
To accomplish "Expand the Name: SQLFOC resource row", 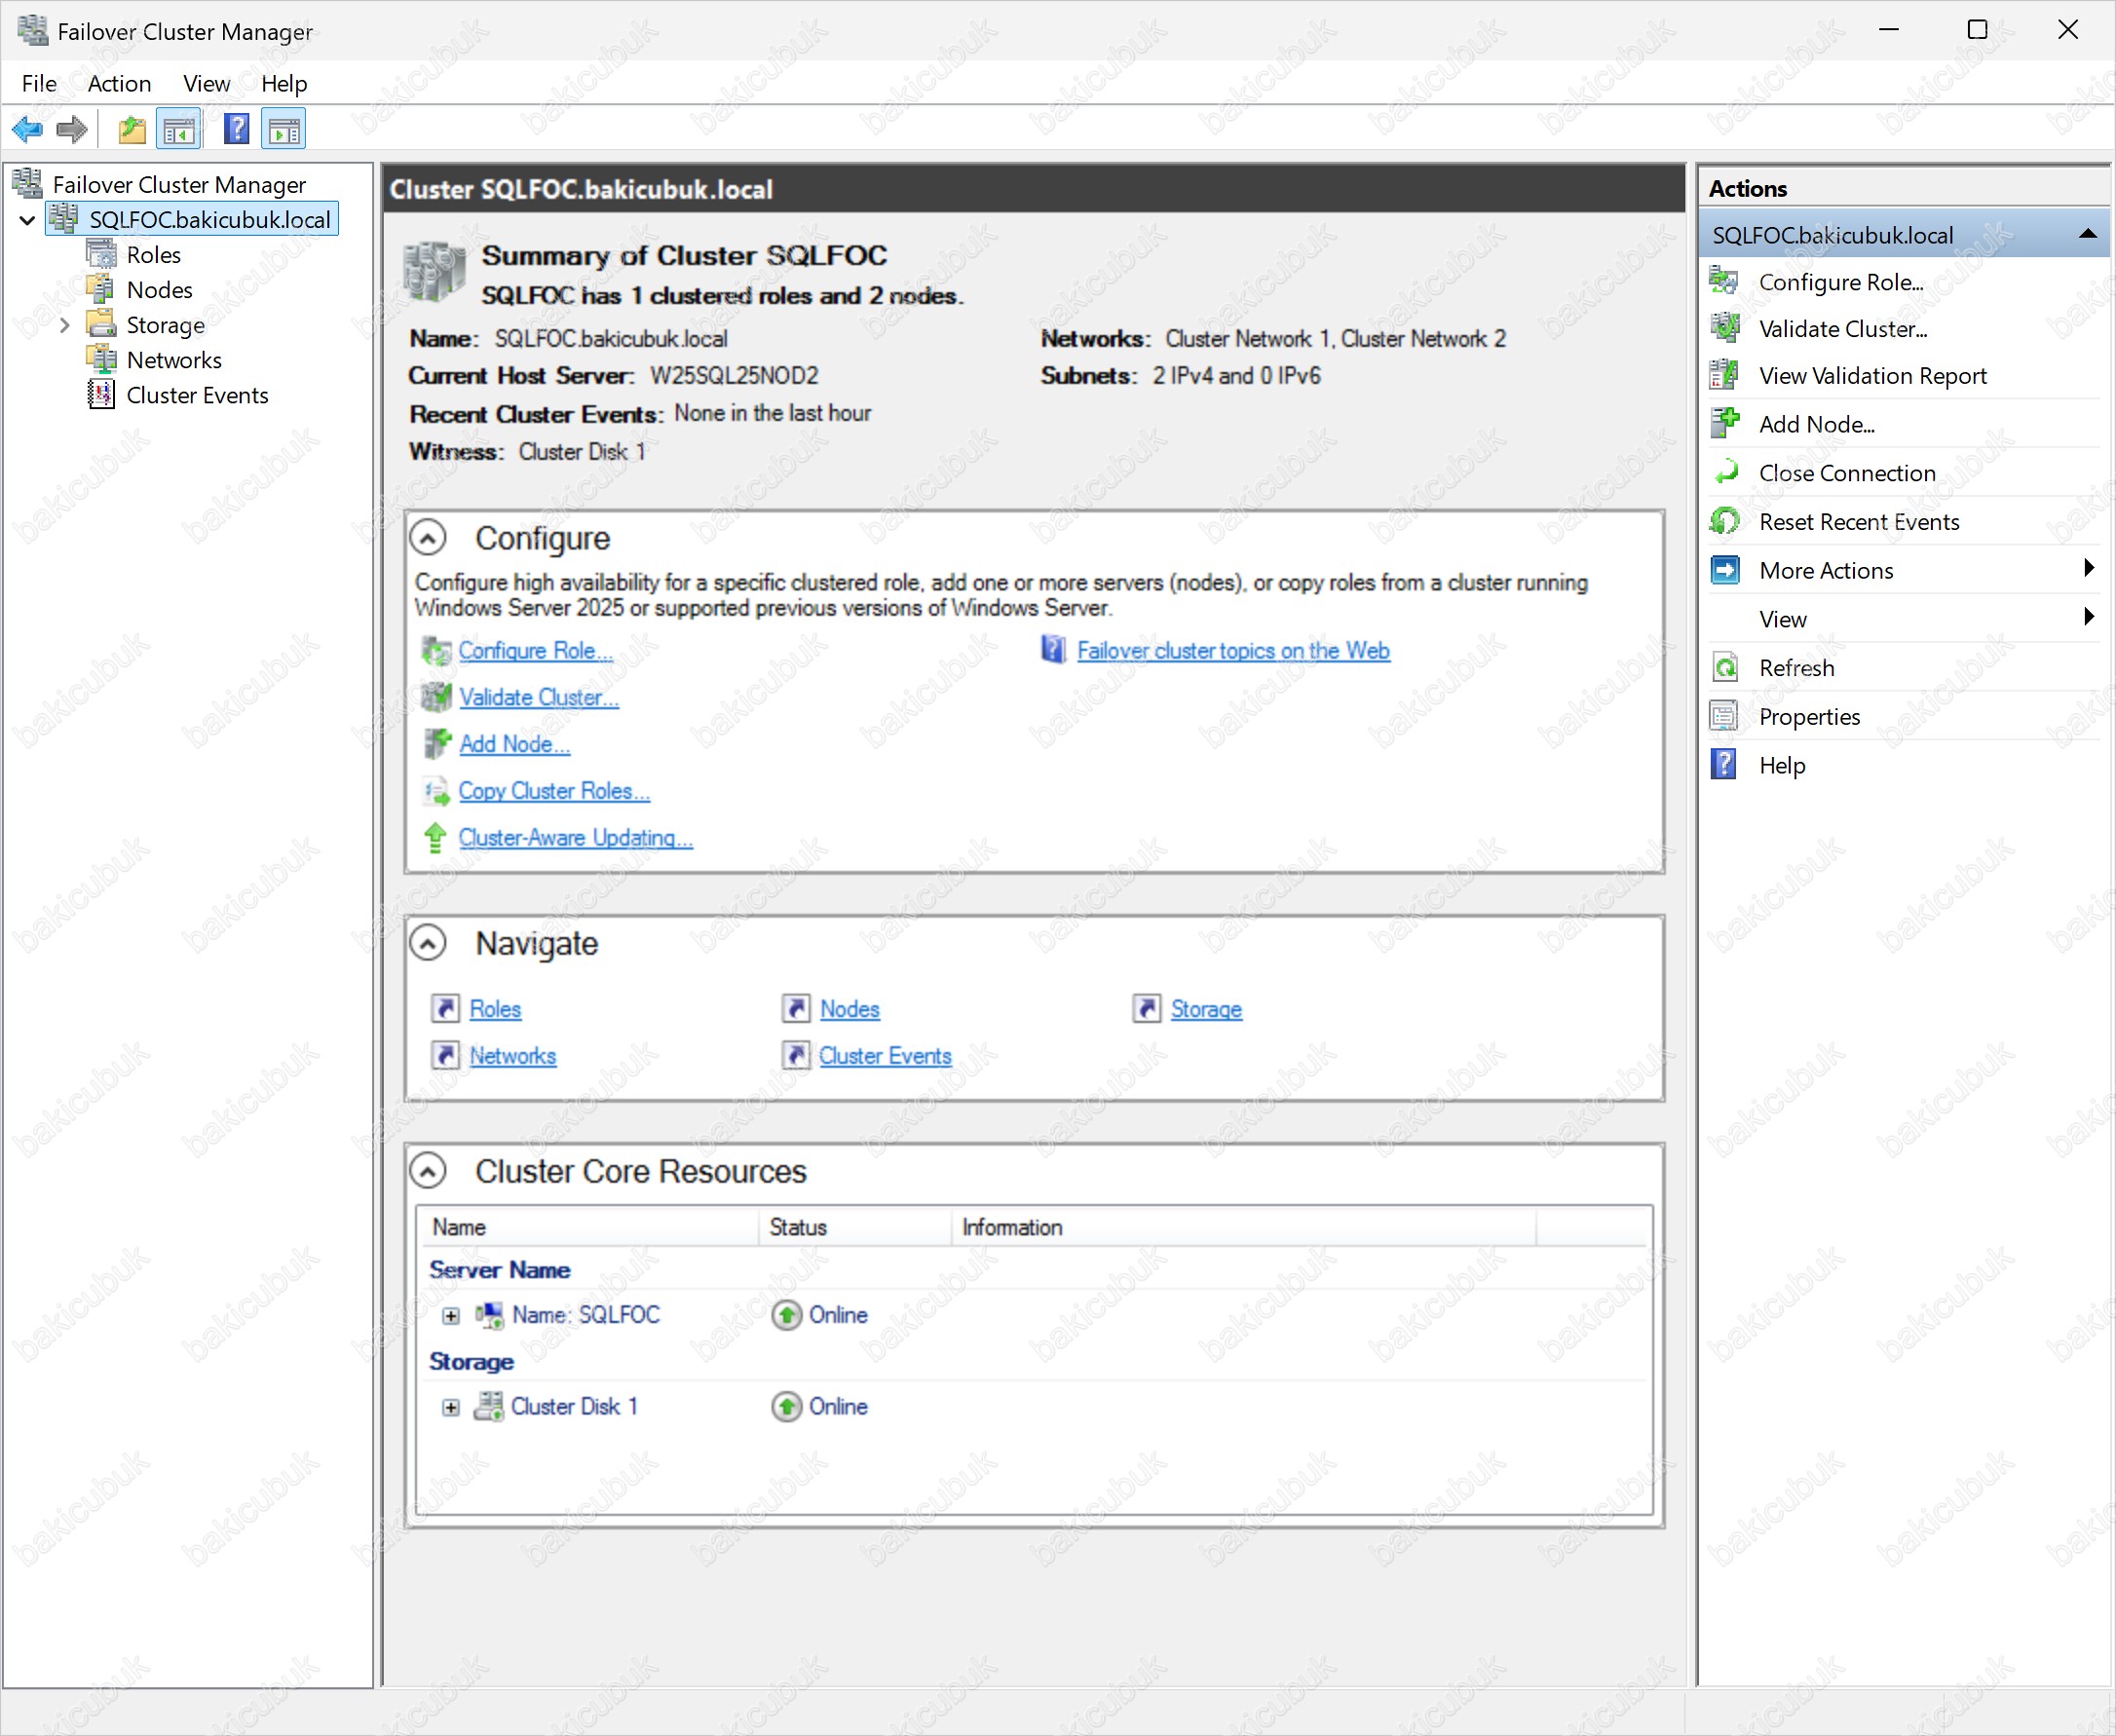I will pyautogui.click(x=451, y=1315).
